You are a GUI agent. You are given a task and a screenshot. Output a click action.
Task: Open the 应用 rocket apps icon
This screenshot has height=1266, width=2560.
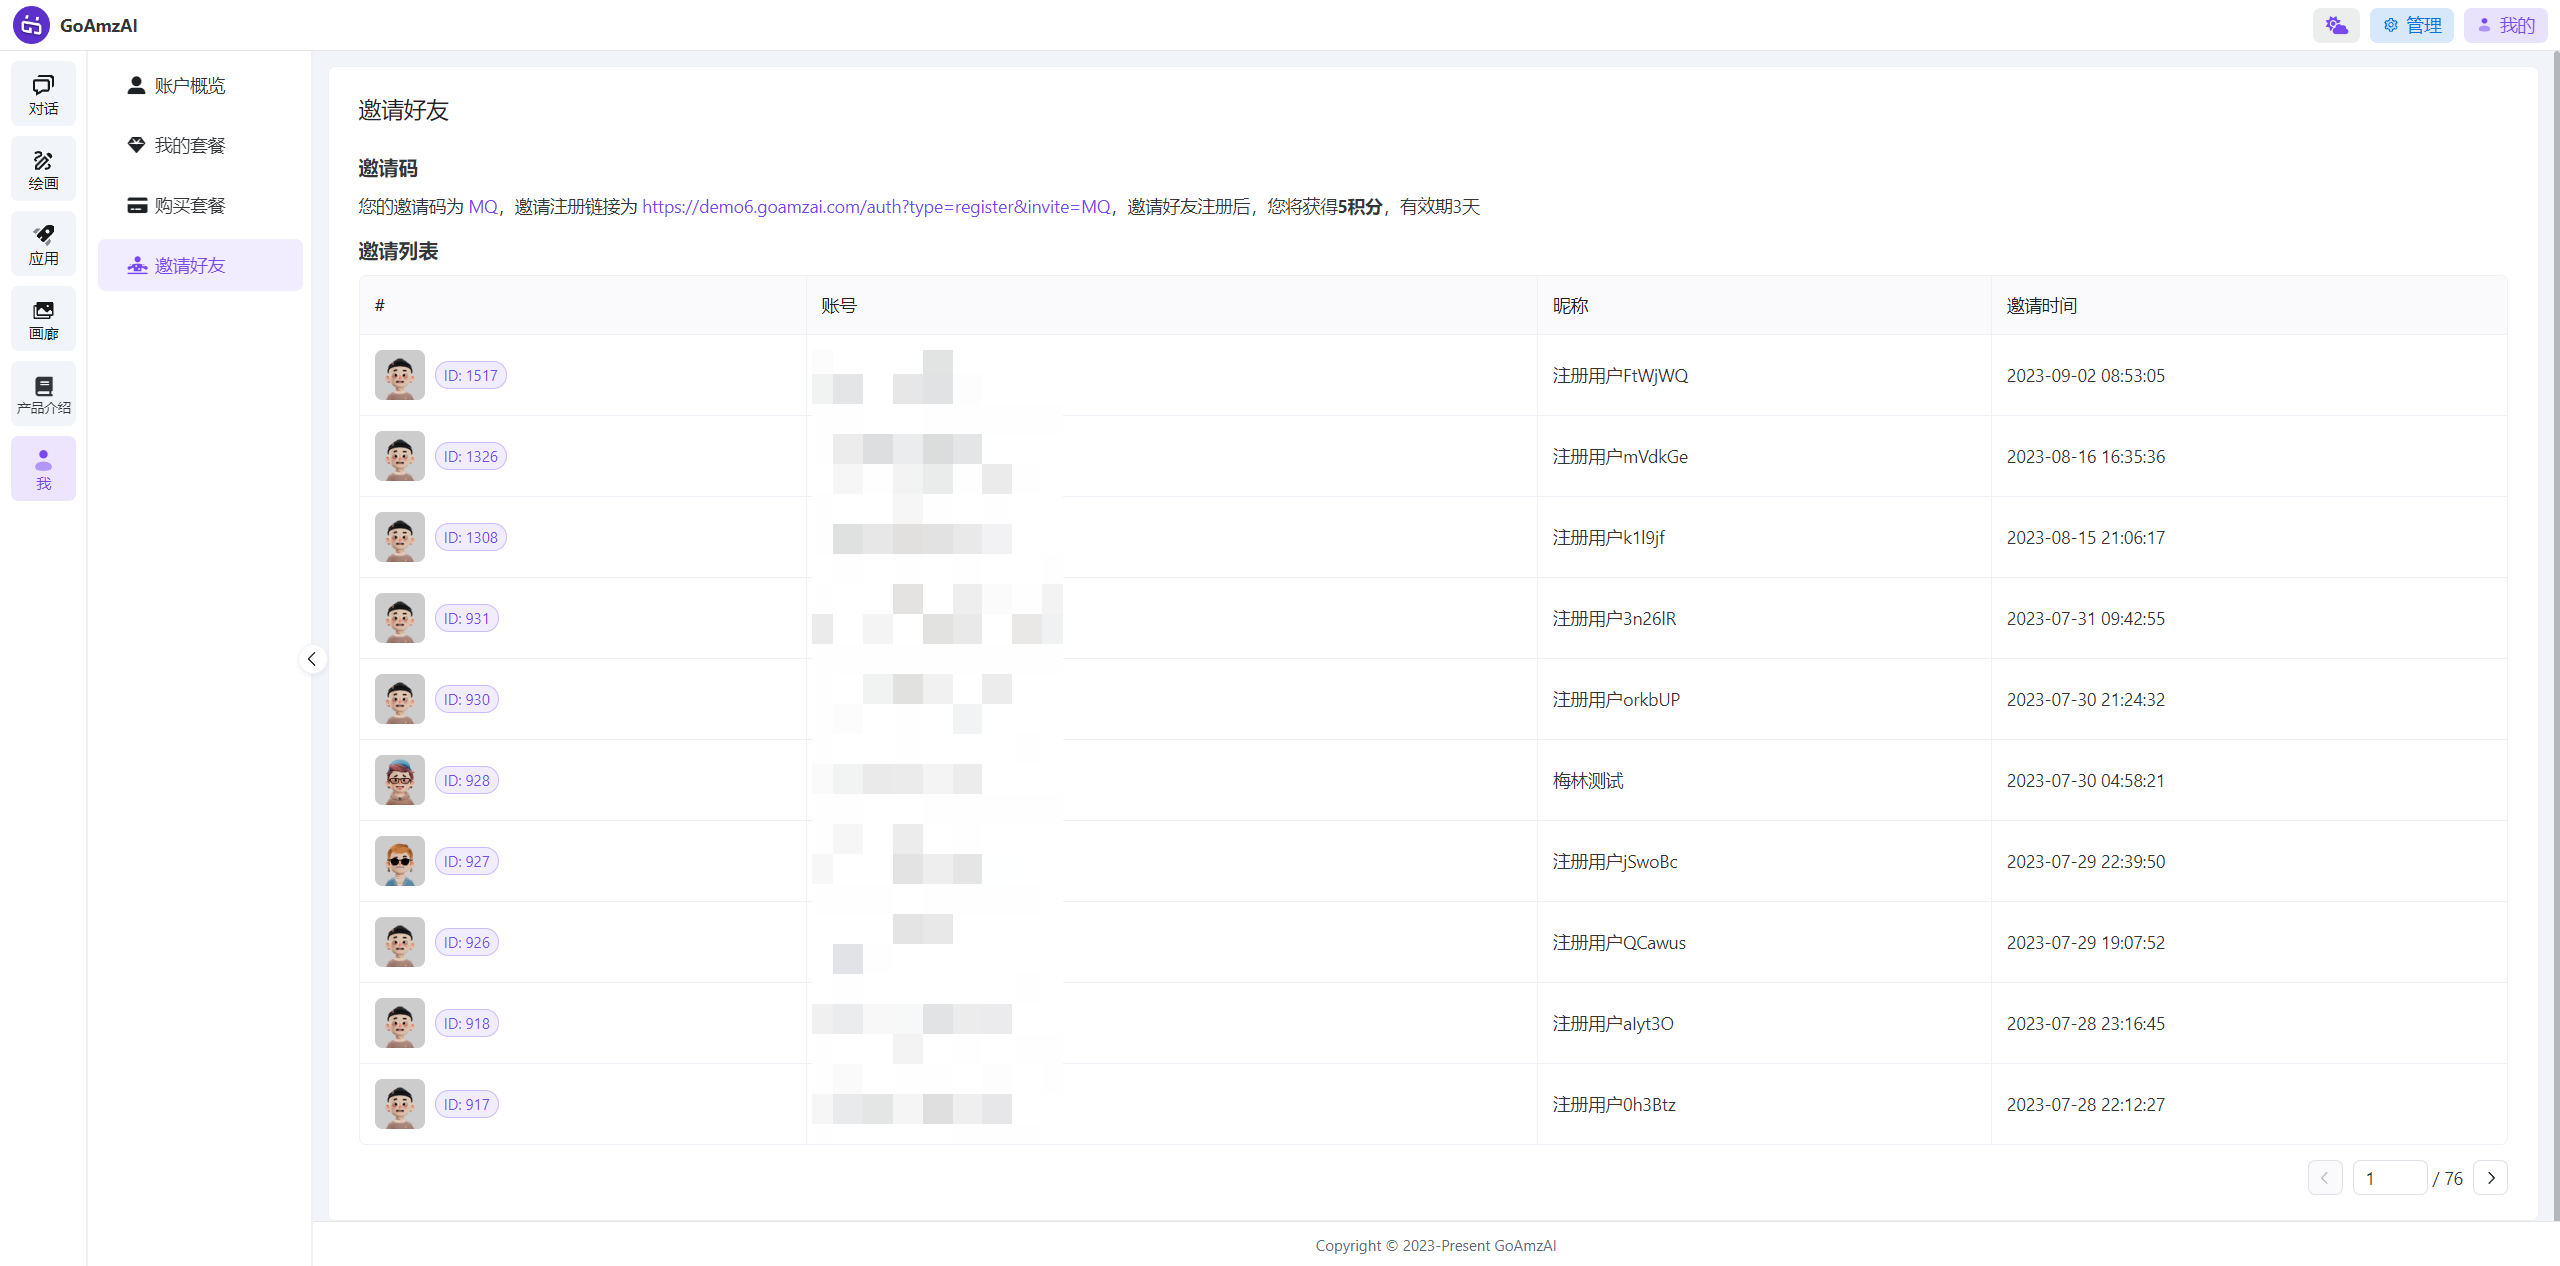[x=43, y=244]
